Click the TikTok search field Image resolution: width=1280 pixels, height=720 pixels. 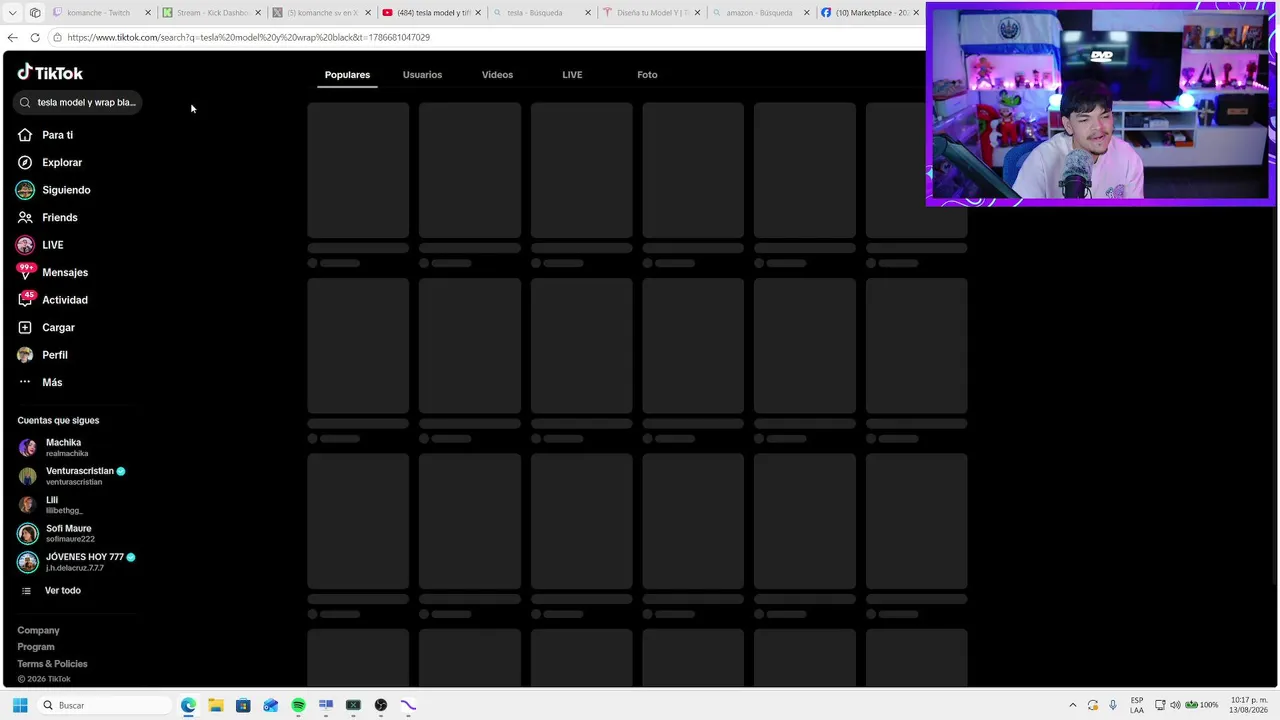[77, 102]
